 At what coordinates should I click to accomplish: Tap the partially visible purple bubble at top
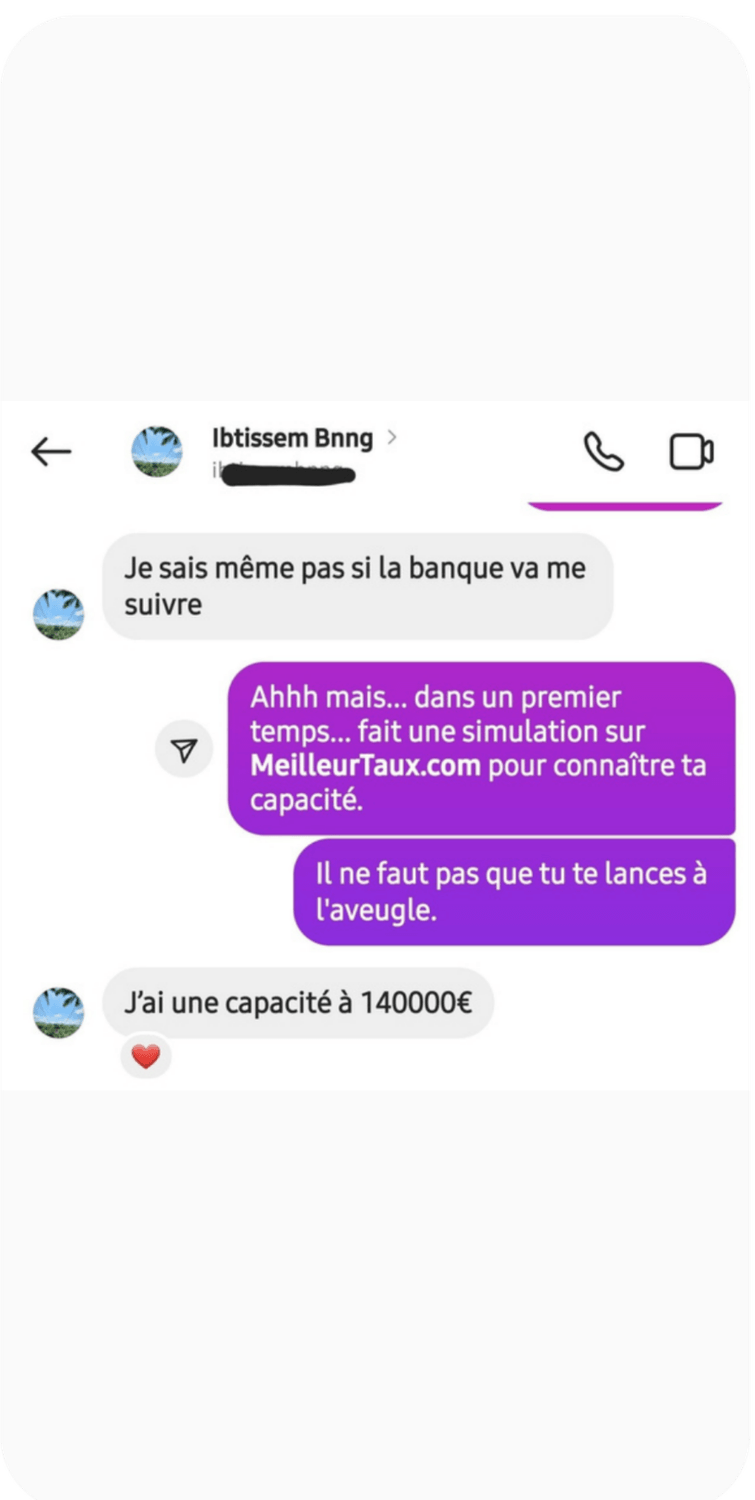tap(624, 505)
